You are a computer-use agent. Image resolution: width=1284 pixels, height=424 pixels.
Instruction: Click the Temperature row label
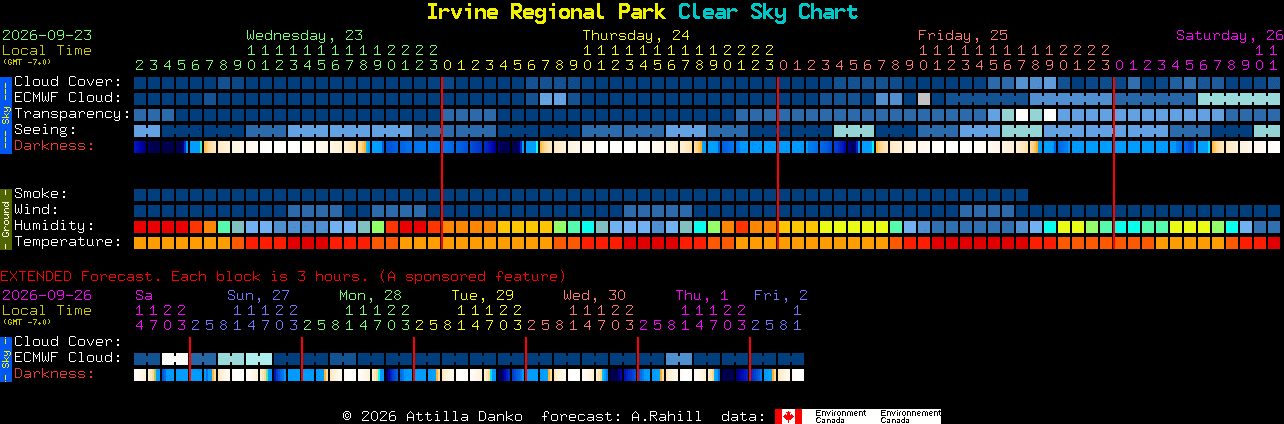coord(68,242)
